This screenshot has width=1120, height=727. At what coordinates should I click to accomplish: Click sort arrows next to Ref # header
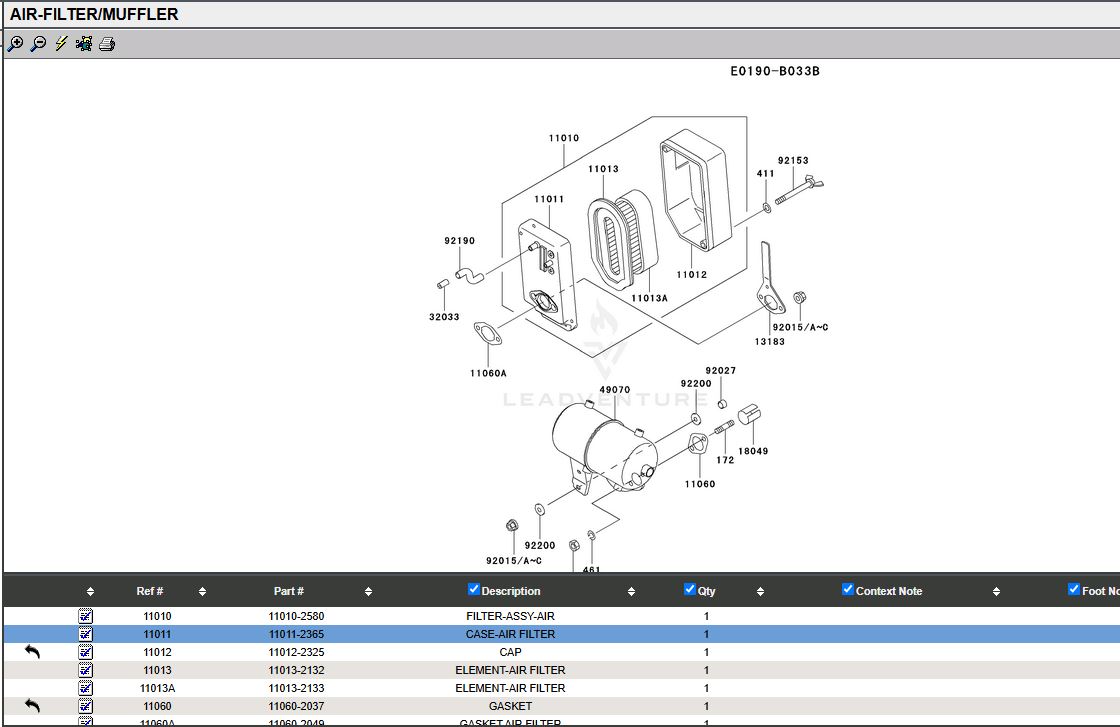click(x=202, y=592)
